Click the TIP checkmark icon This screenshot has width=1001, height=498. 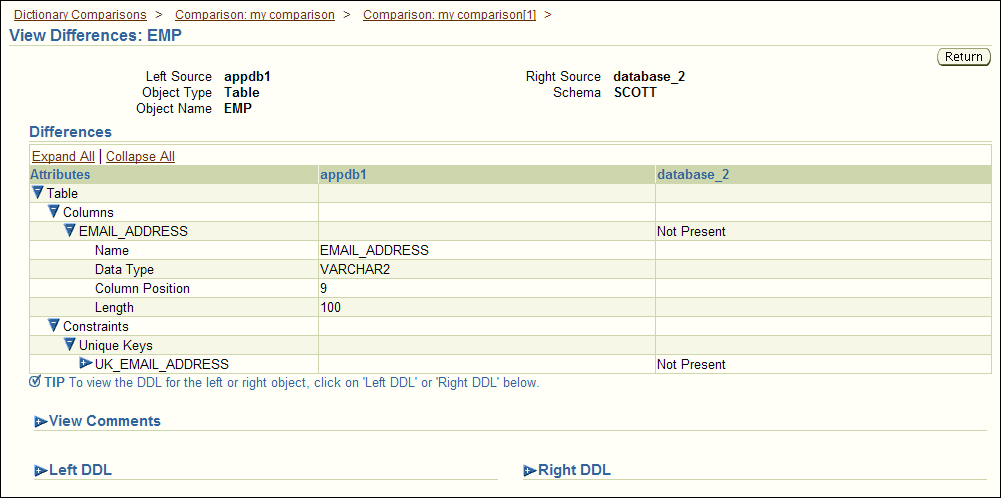click(x=35, y=382)
